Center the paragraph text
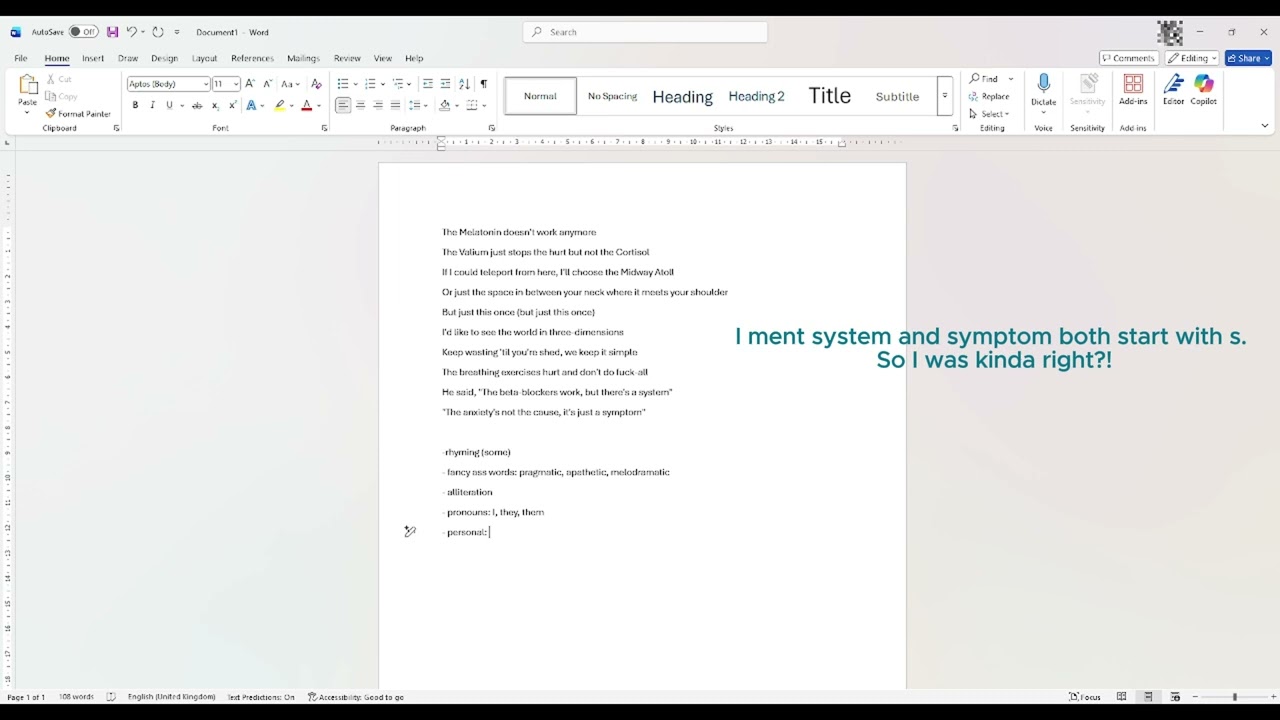 coord(360,105)
